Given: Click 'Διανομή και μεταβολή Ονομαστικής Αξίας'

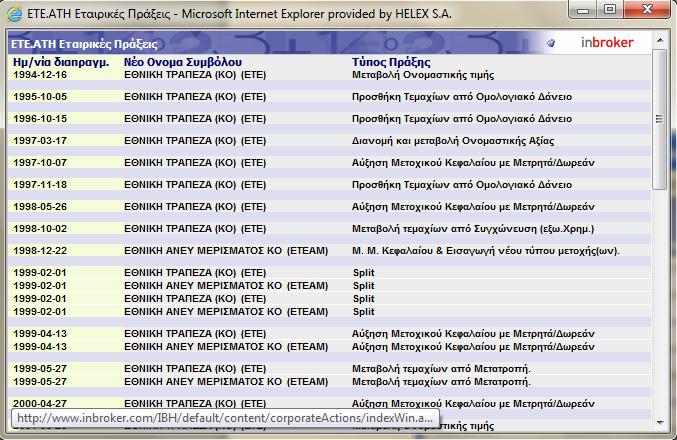Looking at the screenshot, I should coord(453,141).
